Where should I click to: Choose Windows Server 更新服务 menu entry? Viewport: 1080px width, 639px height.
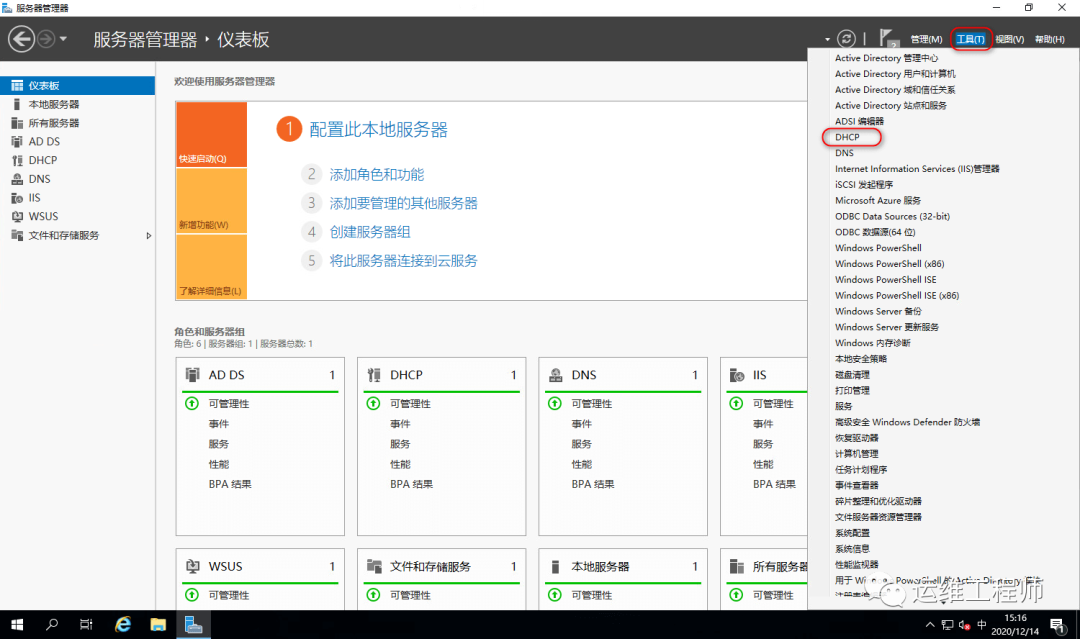point(887,327)
